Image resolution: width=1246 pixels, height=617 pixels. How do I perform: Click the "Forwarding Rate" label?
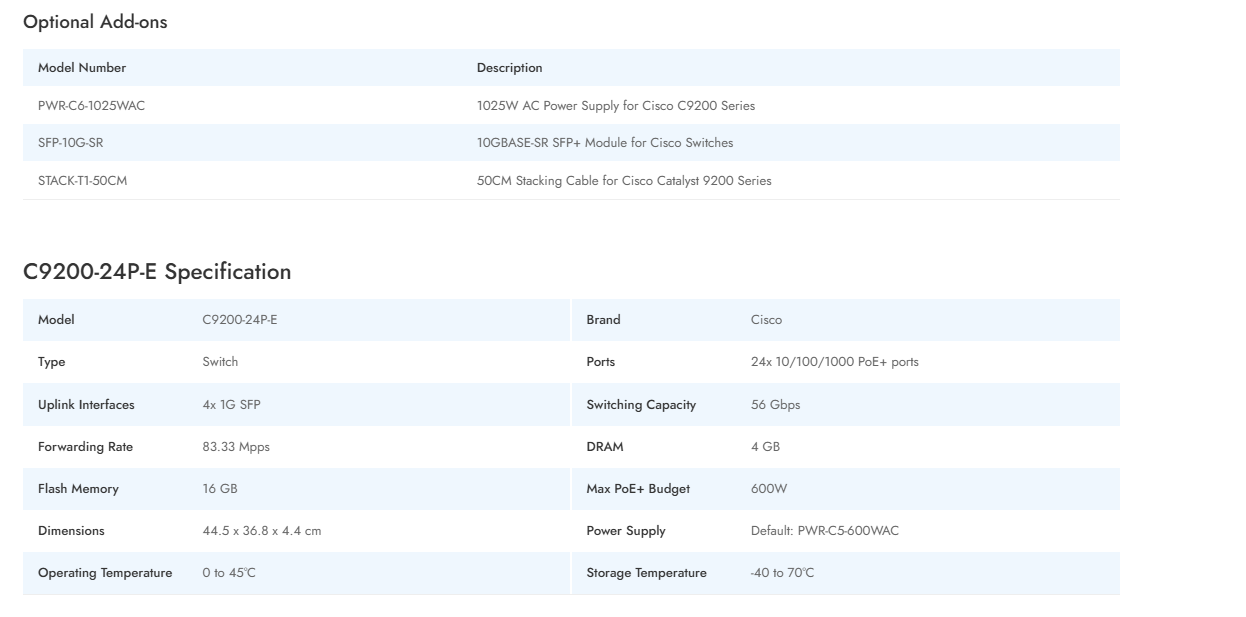85,447
